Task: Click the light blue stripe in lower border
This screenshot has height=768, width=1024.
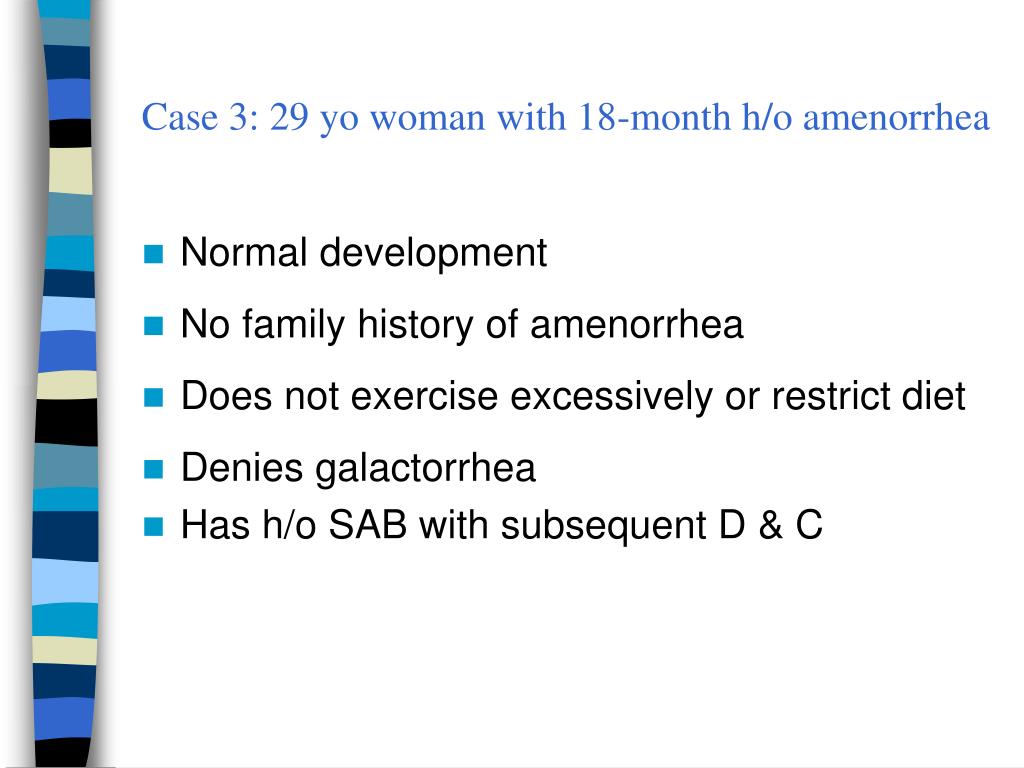Action: [x=65, y=581]
